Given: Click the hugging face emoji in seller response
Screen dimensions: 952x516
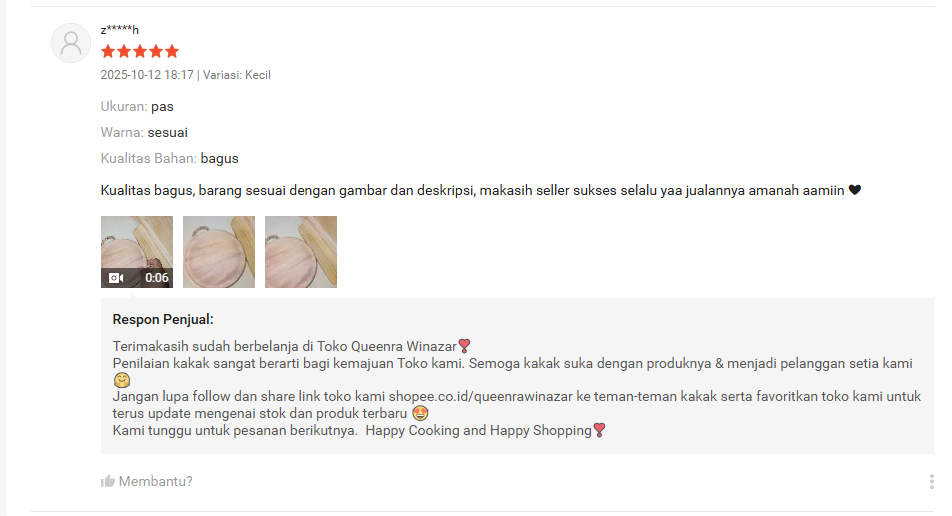Looking at the screenshot, I should point(122,381).
